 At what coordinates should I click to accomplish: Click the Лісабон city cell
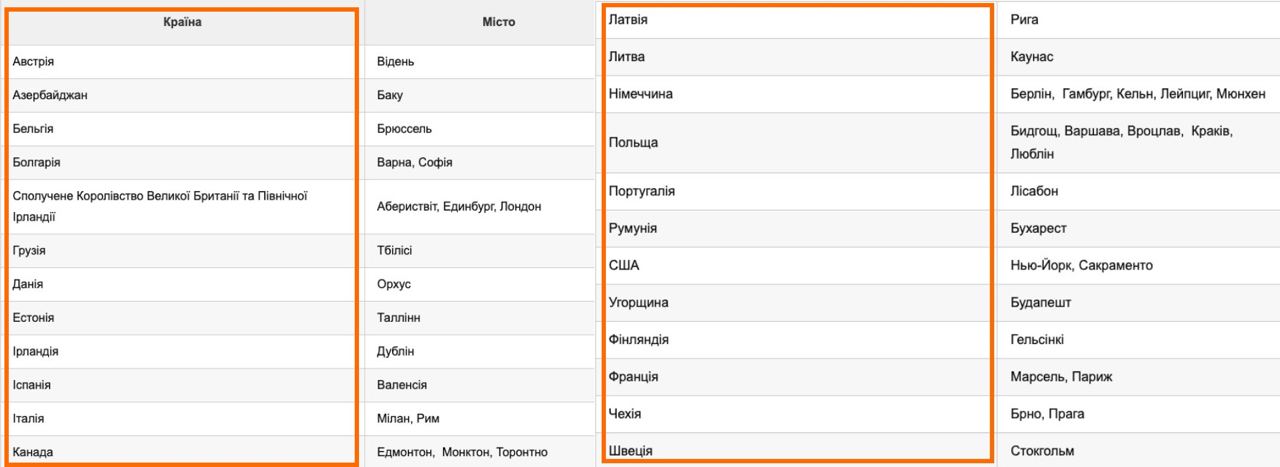pyautogui.click(x=1034, y=191)
